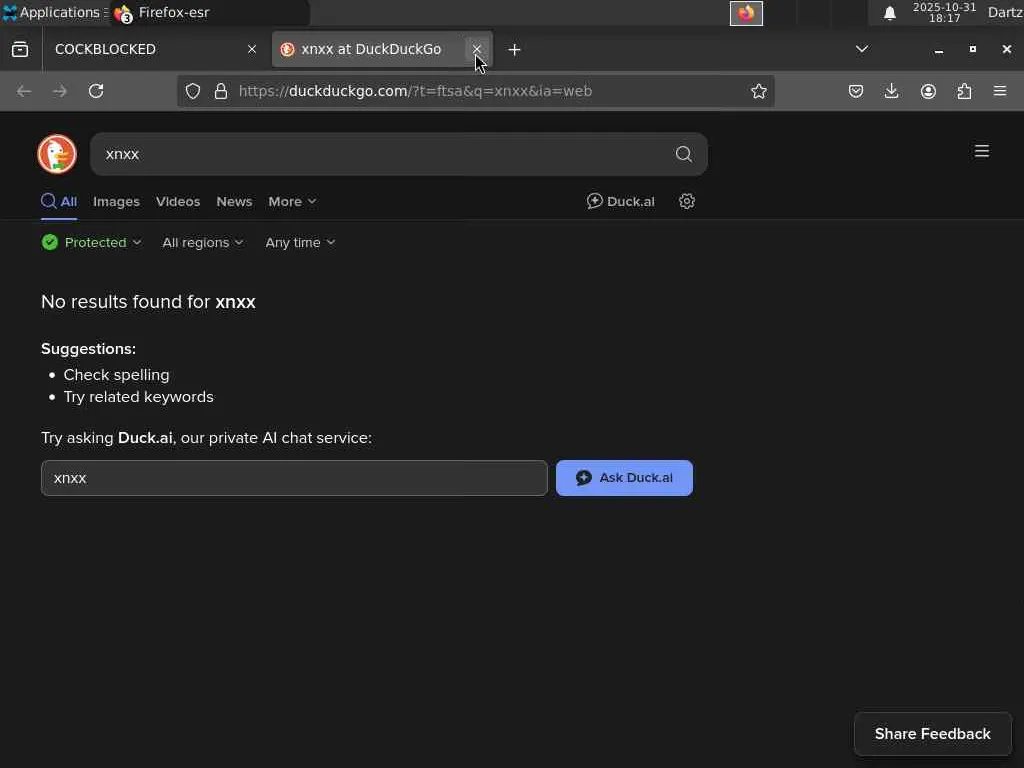Open a new browser tab
Viewport: 1024px width, 768px height.
tap(514, 50)
